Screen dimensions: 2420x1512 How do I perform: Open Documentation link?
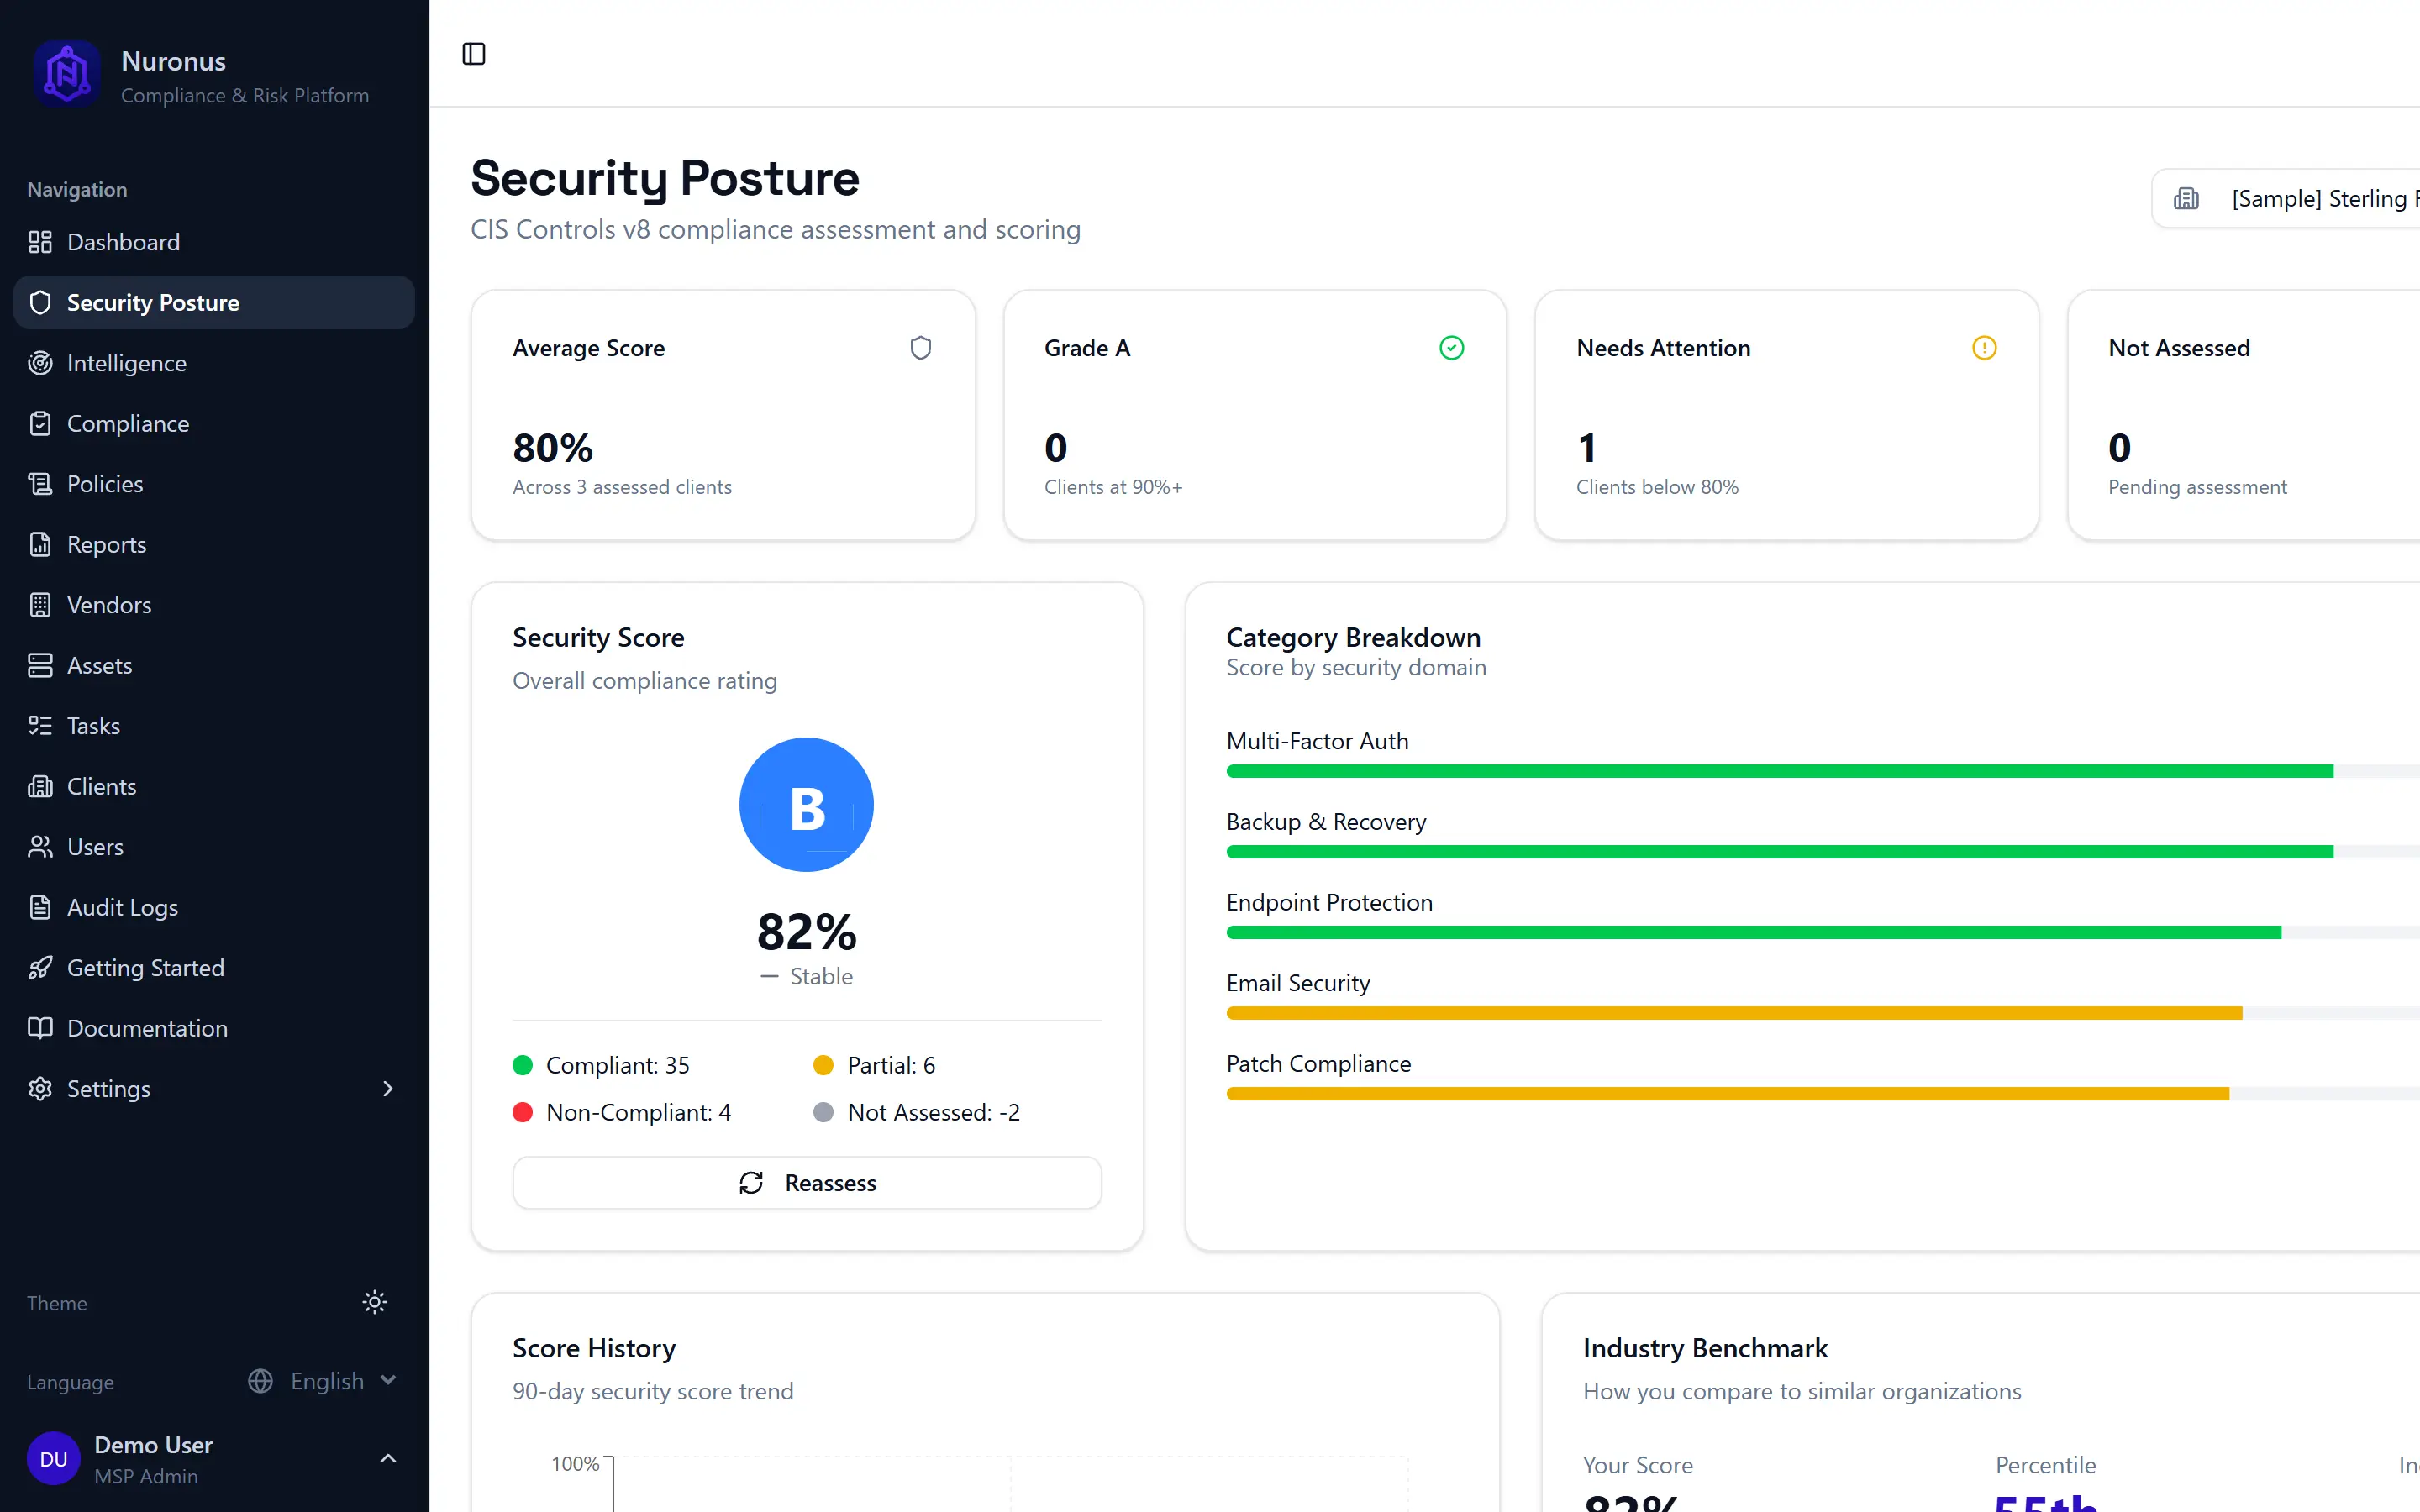click(x=214, y=1028)
